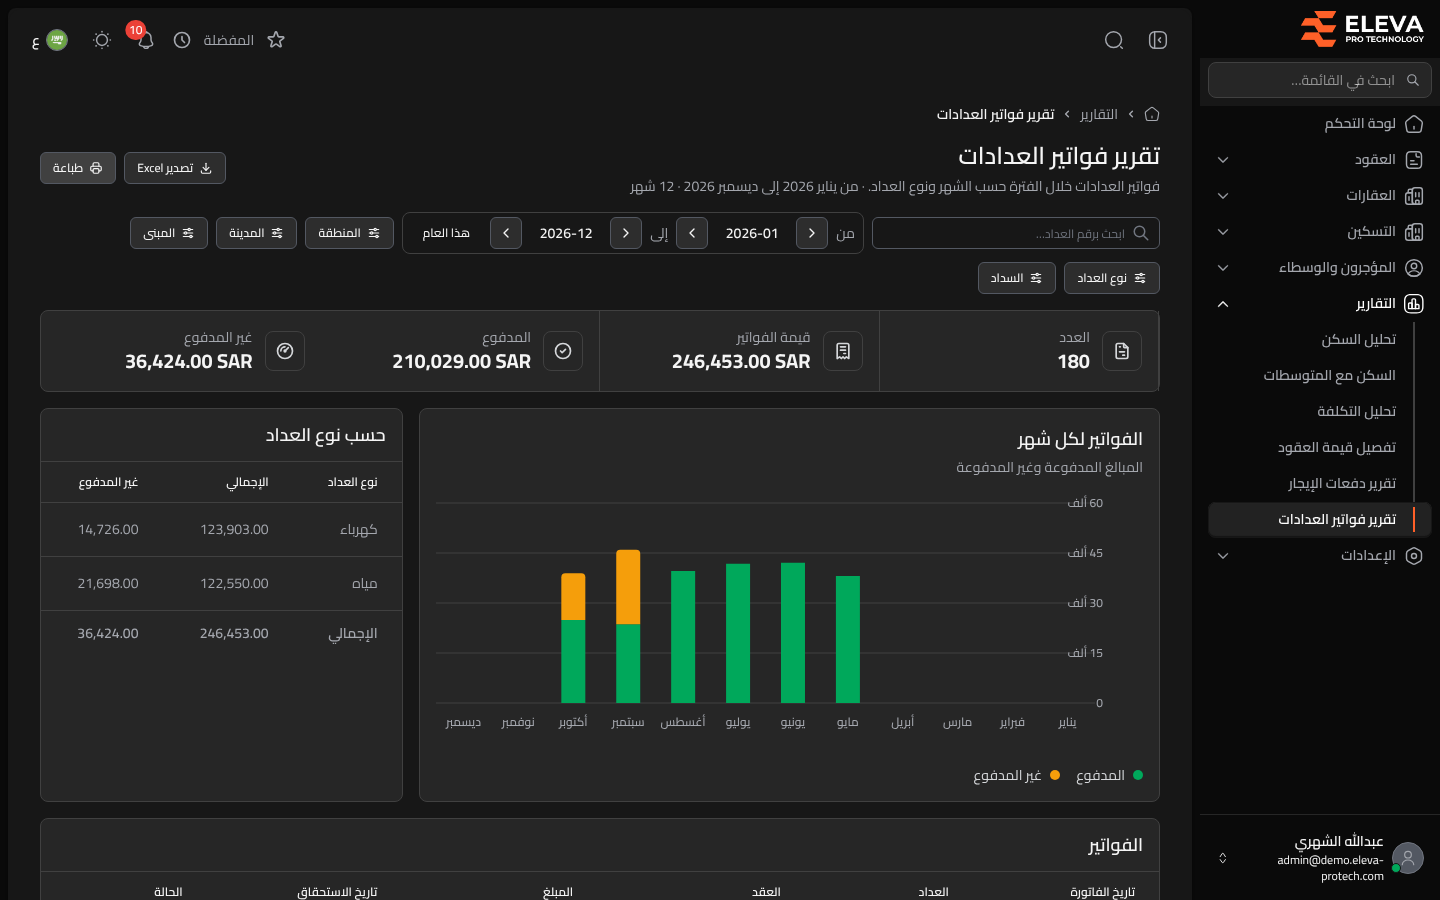Click the غير المدفوع gauge icon
The image size is (1440, 900).
(x=285, y=351)
